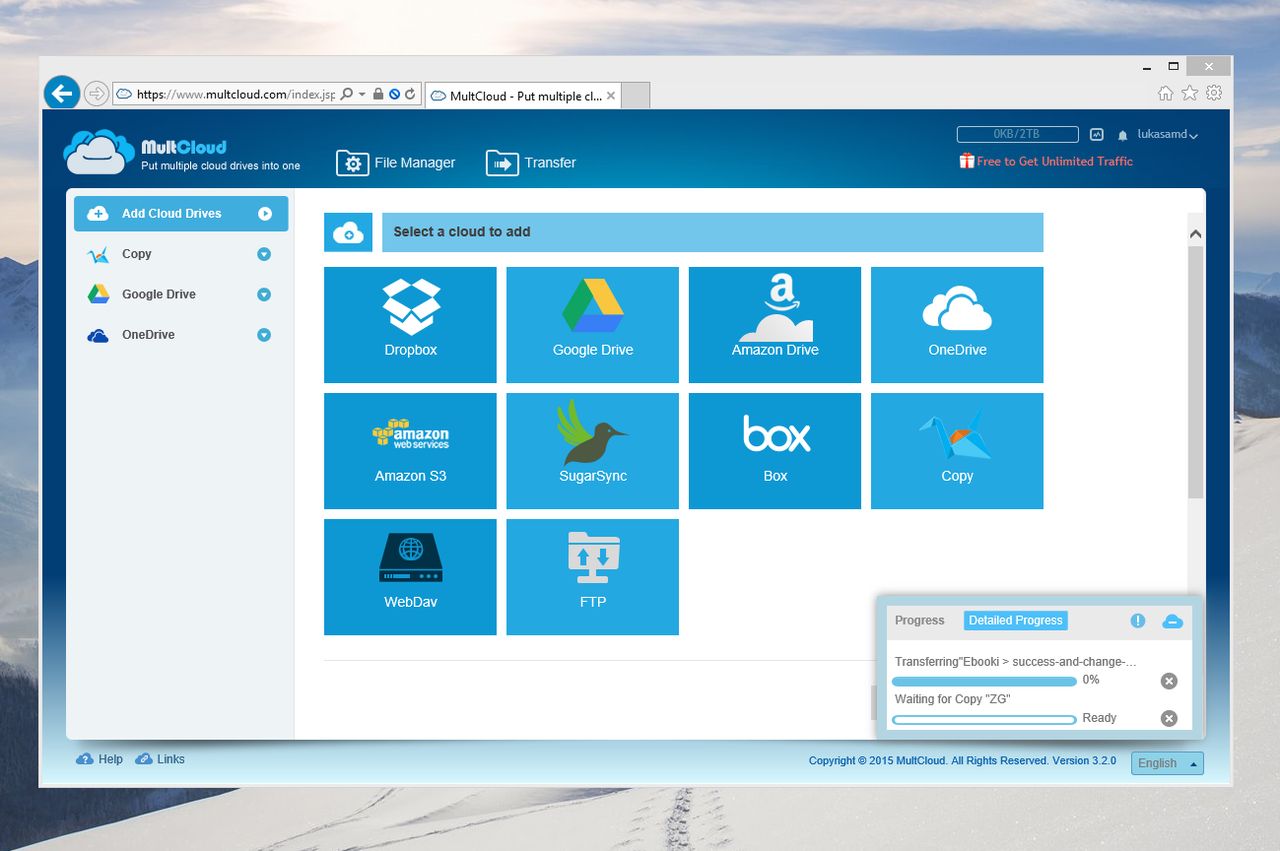Cancel the Ebooki transfer task
This screenshot has height=851, width=1280.
point(1169,681)
